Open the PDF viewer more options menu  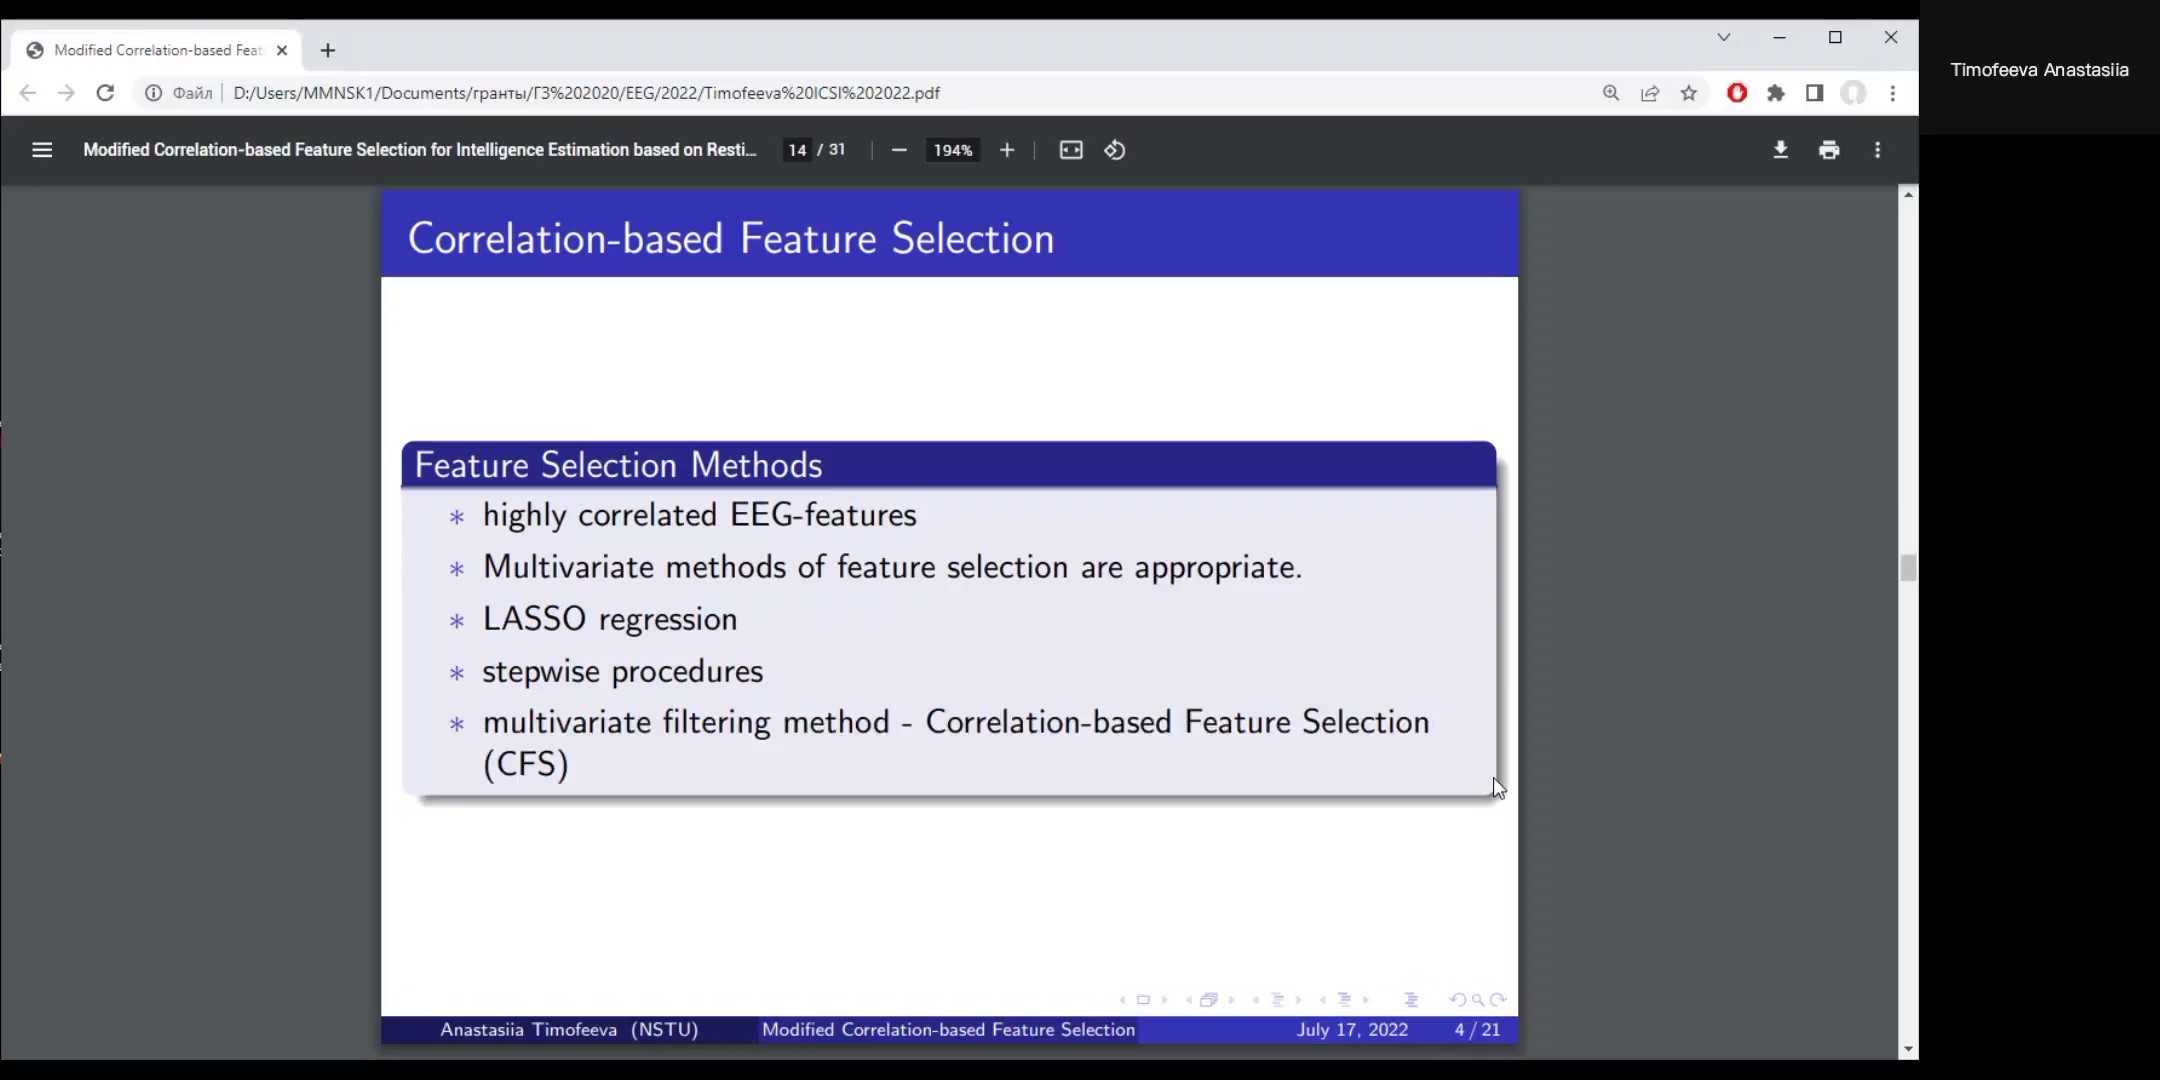[x=1877, y=150]
